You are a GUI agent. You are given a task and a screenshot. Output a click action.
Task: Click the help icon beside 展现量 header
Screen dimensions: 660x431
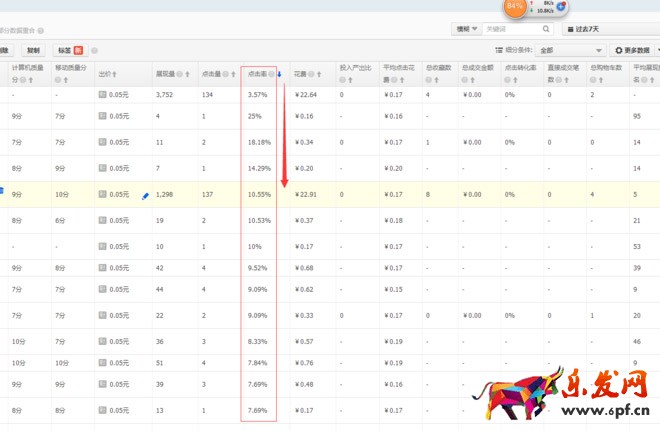[x=181, y=74]
